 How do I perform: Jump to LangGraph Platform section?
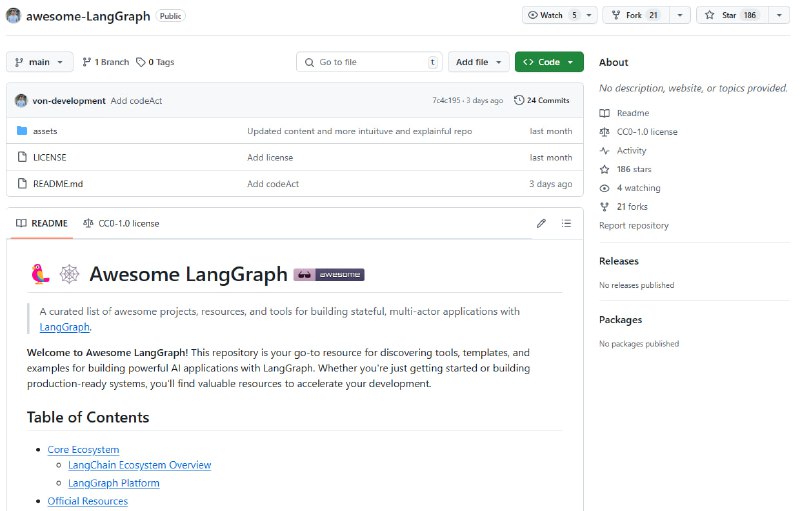(x=113, y=483)
